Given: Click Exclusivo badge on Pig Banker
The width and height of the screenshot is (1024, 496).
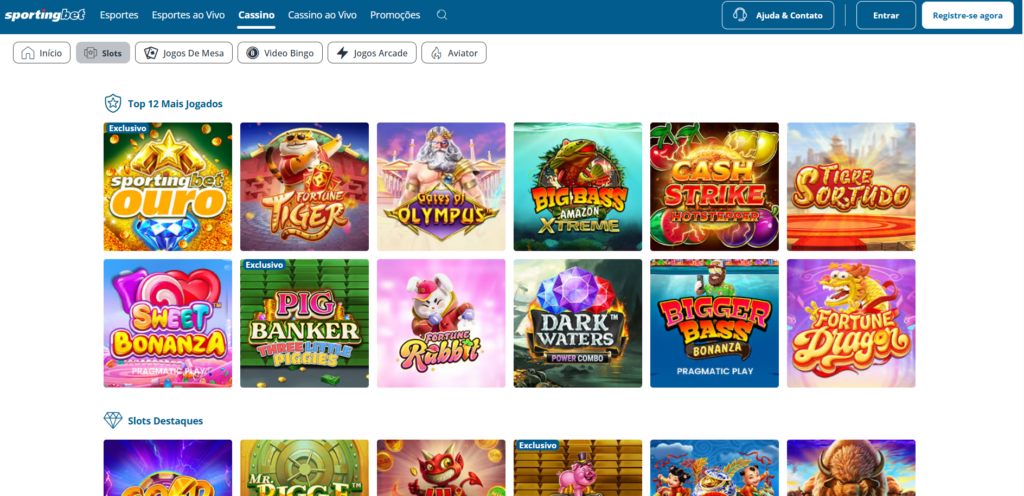Looking at the screenshot, I should tap(264, 265).
